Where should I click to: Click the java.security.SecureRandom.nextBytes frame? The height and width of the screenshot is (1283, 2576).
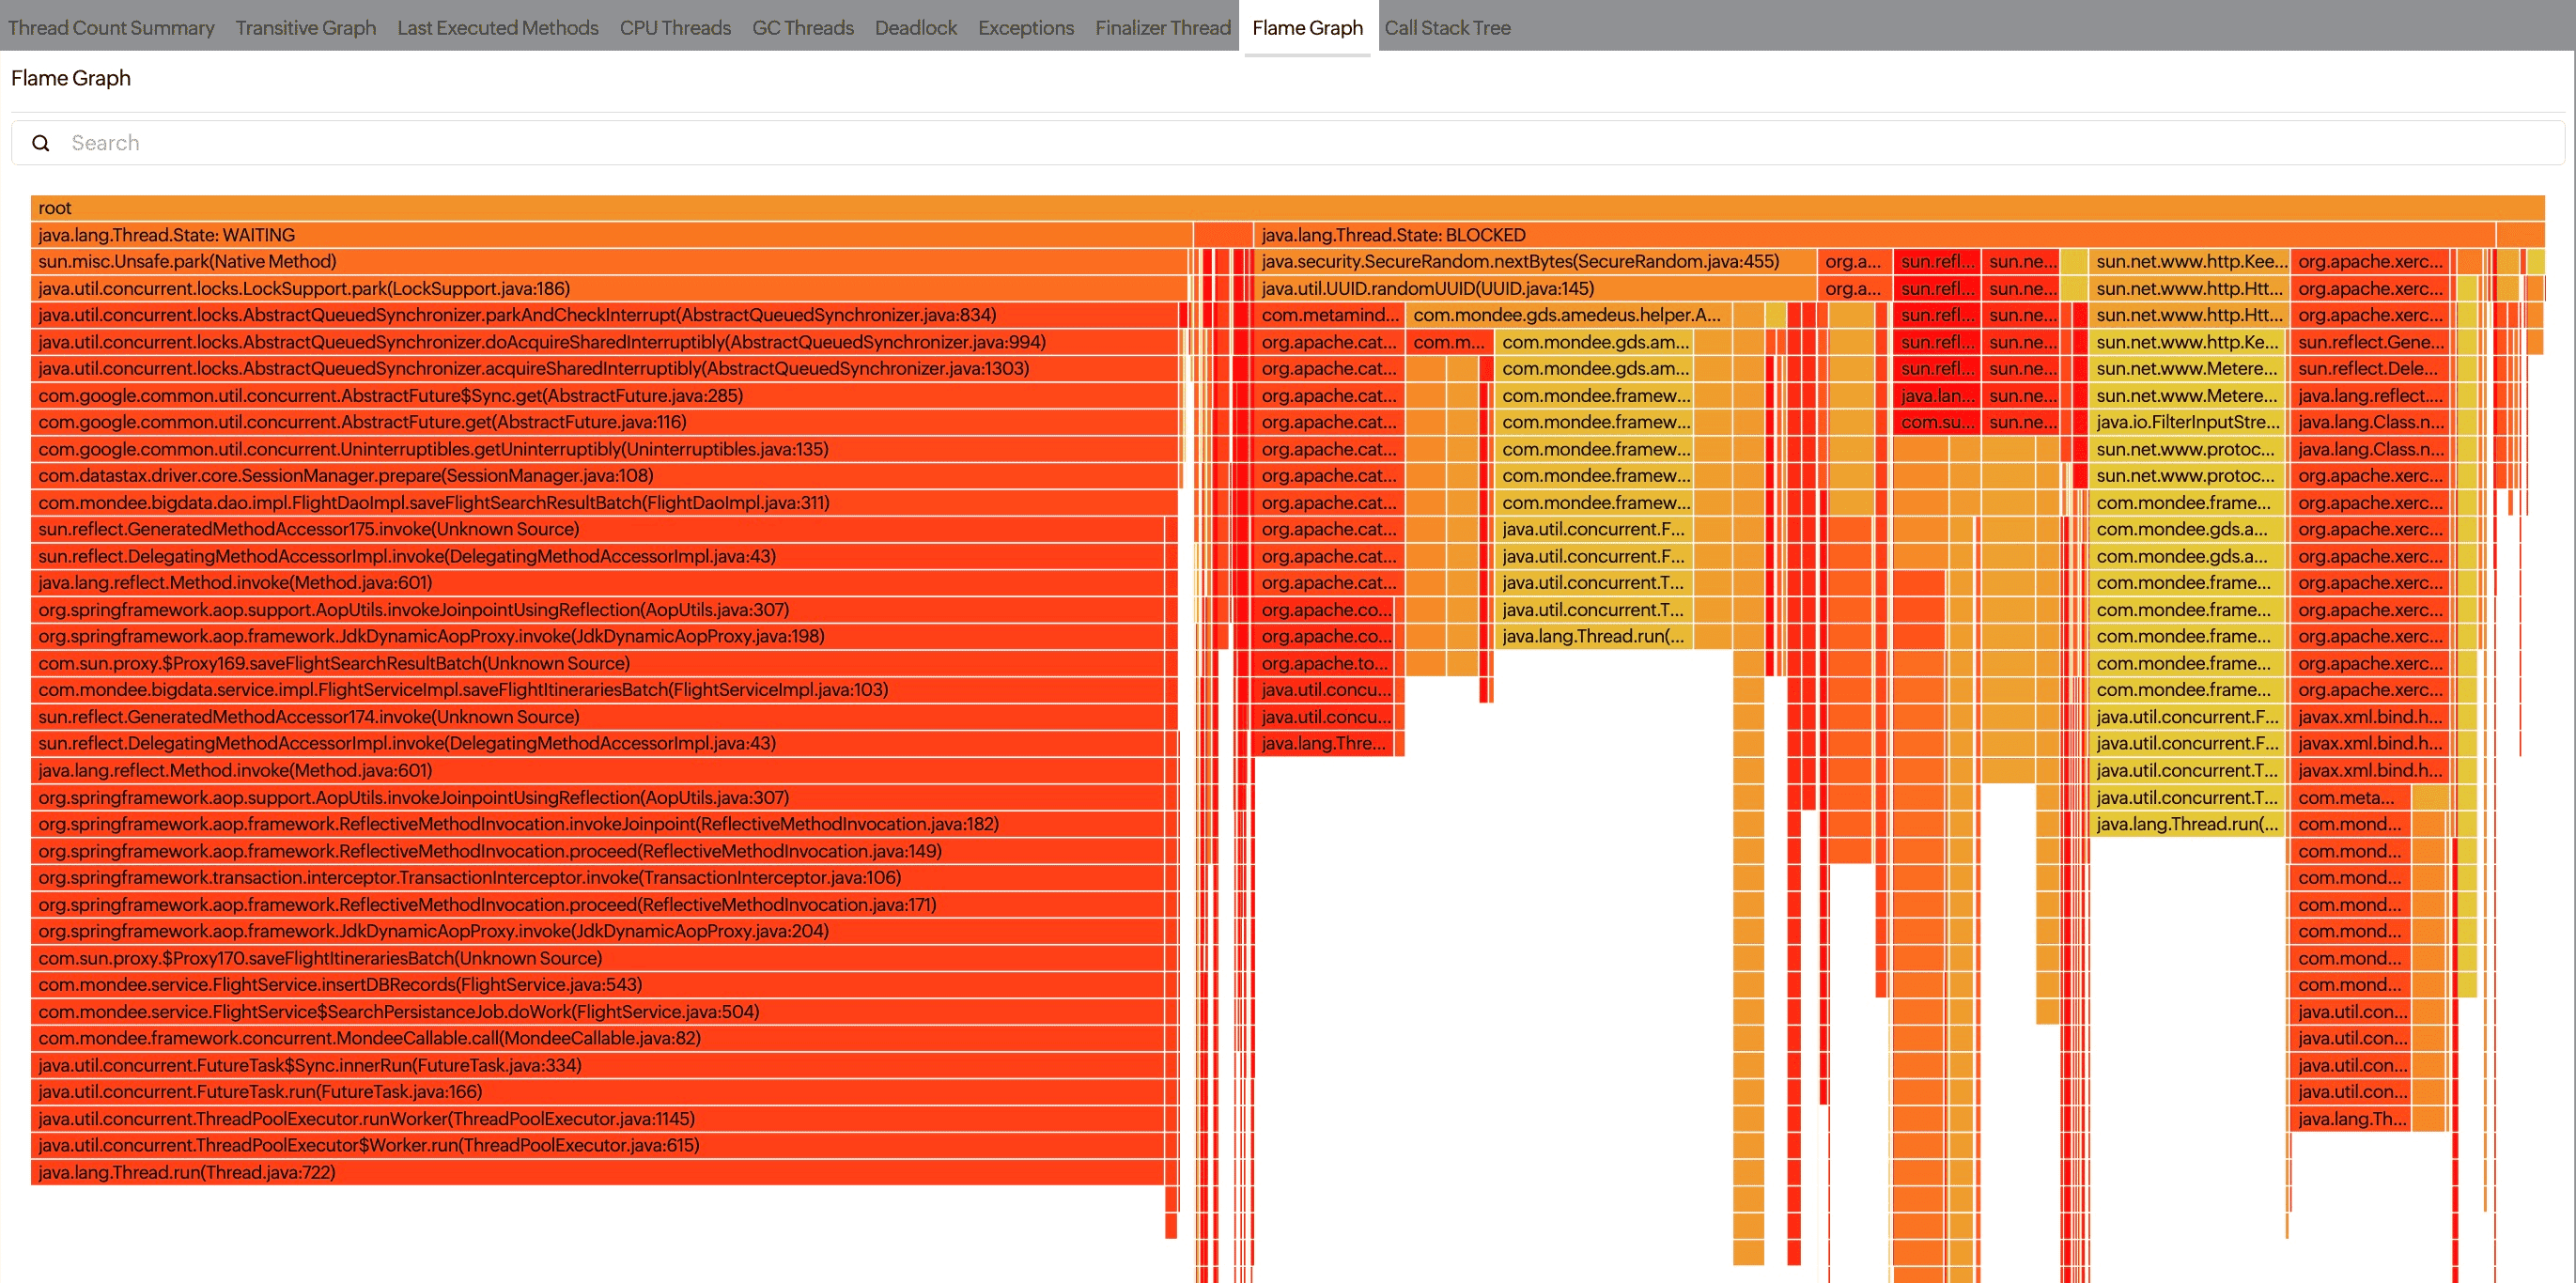click(x=1520, y=261)
